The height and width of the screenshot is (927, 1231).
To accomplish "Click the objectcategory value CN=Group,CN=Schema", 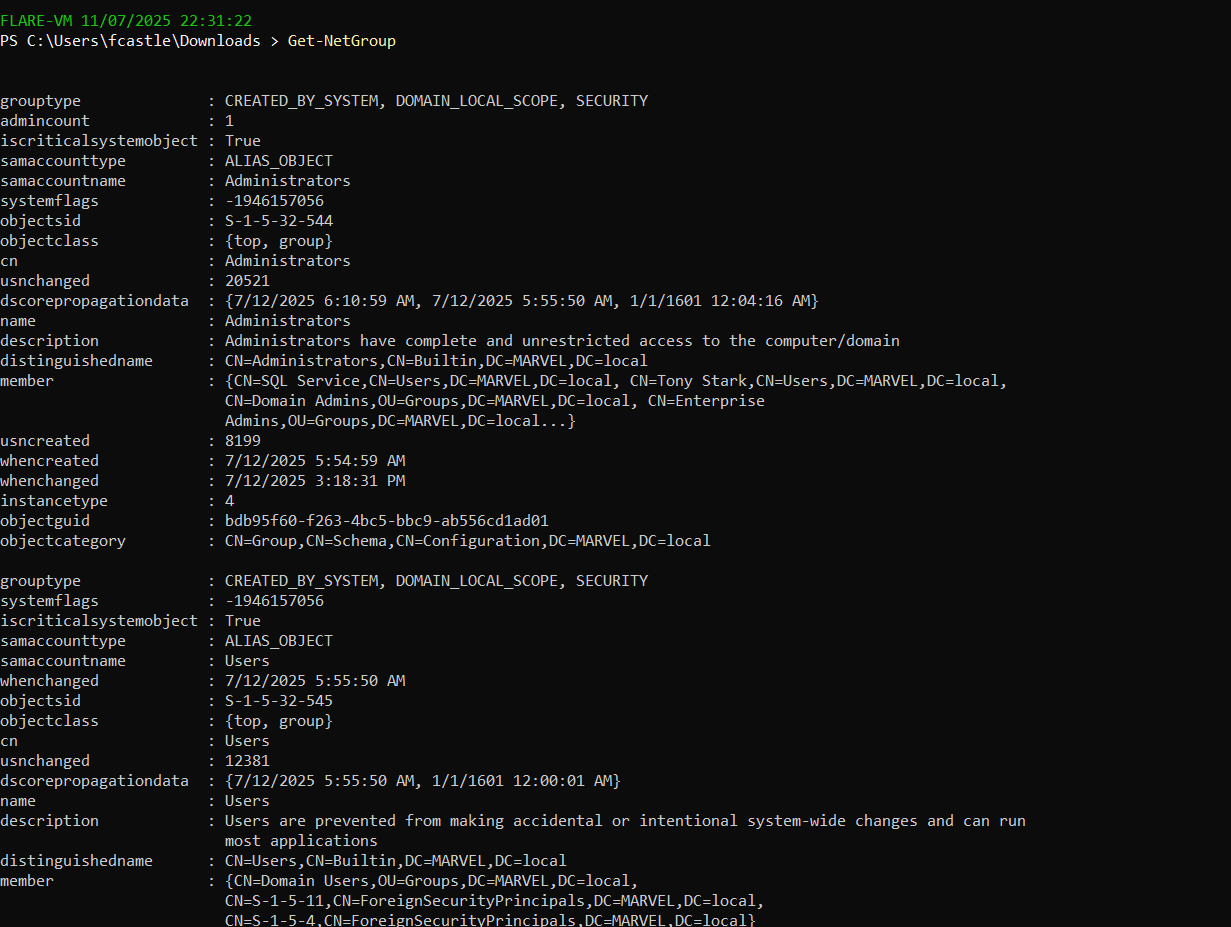I will click(468, 541).
